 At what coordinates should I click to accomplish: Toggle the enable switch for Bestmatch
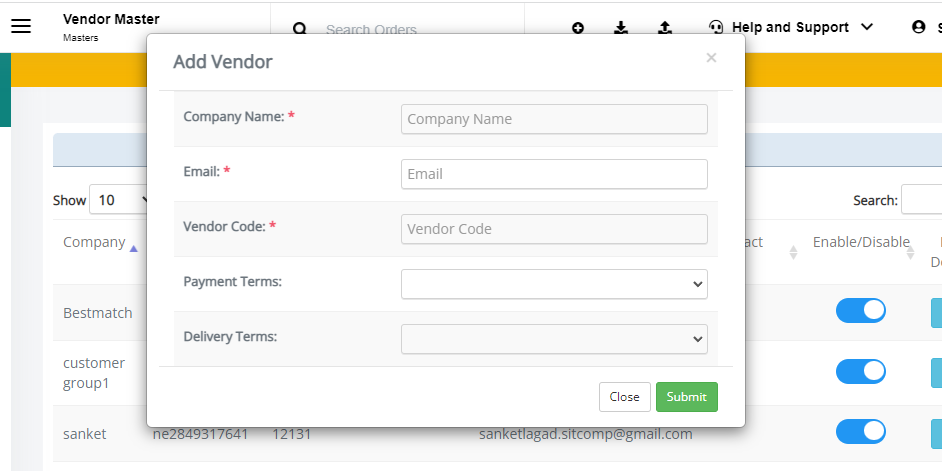tap(861, 311)
